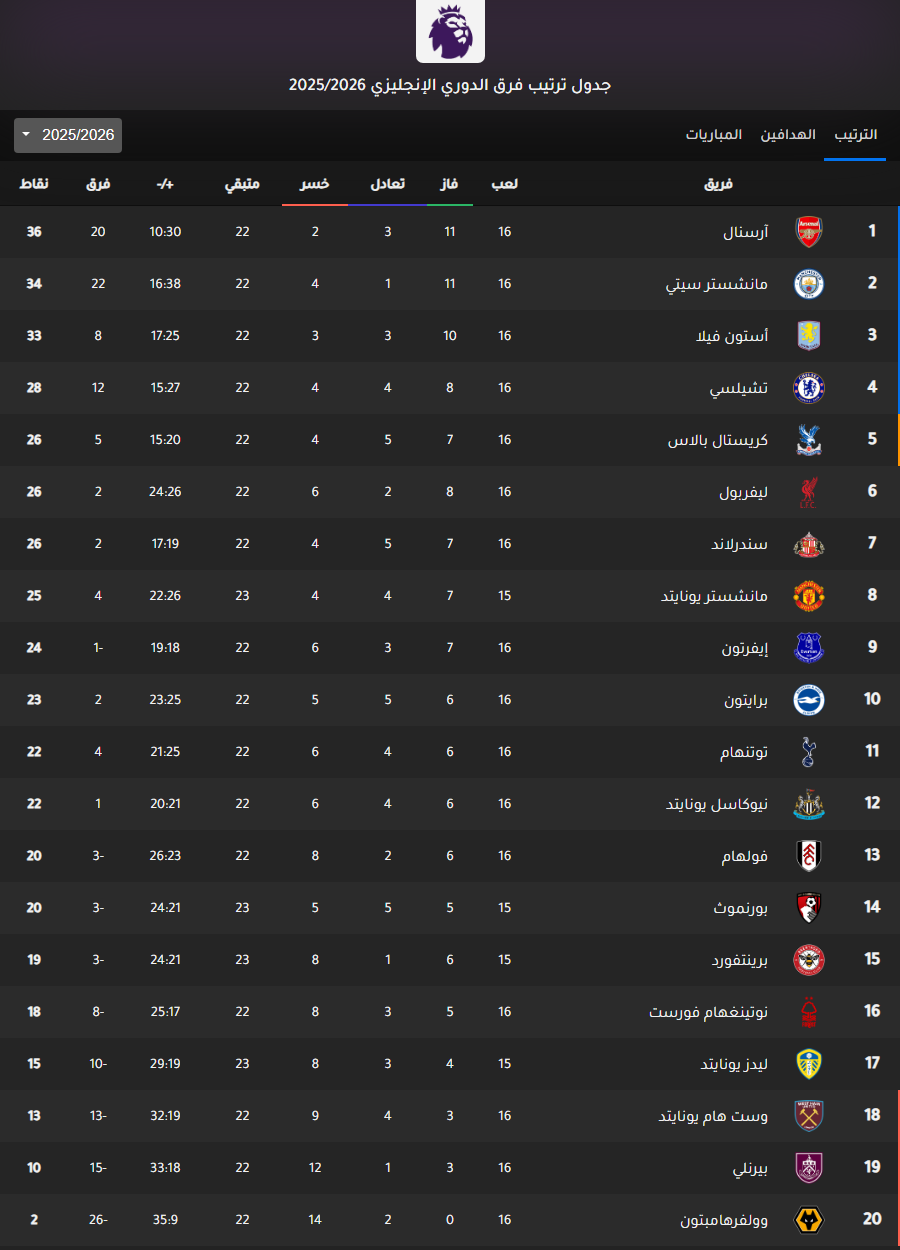Click the نقاط points column header
The height and width of the screenshot is (1250, 900).
tap(34, 184)
